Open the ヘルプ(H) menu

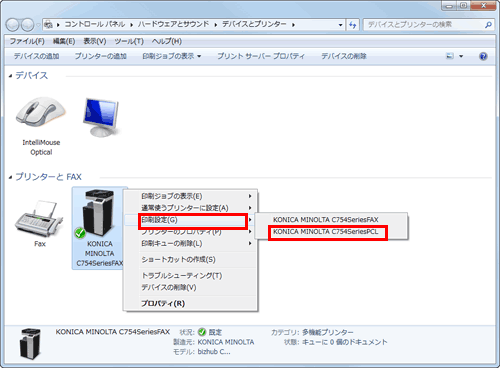tap(167, 41)
